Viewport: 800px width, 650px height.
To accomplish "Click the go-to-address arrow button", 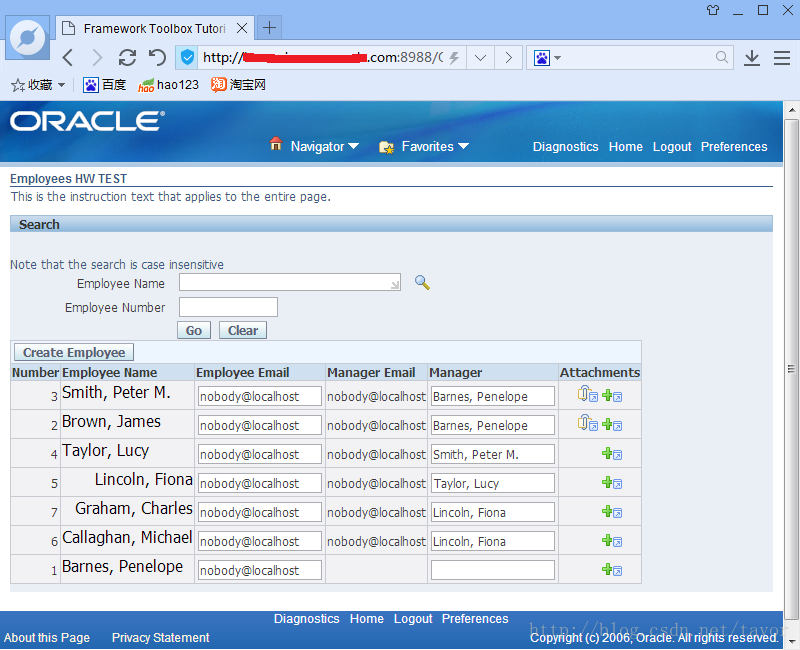I will click(x=508, y=57).
